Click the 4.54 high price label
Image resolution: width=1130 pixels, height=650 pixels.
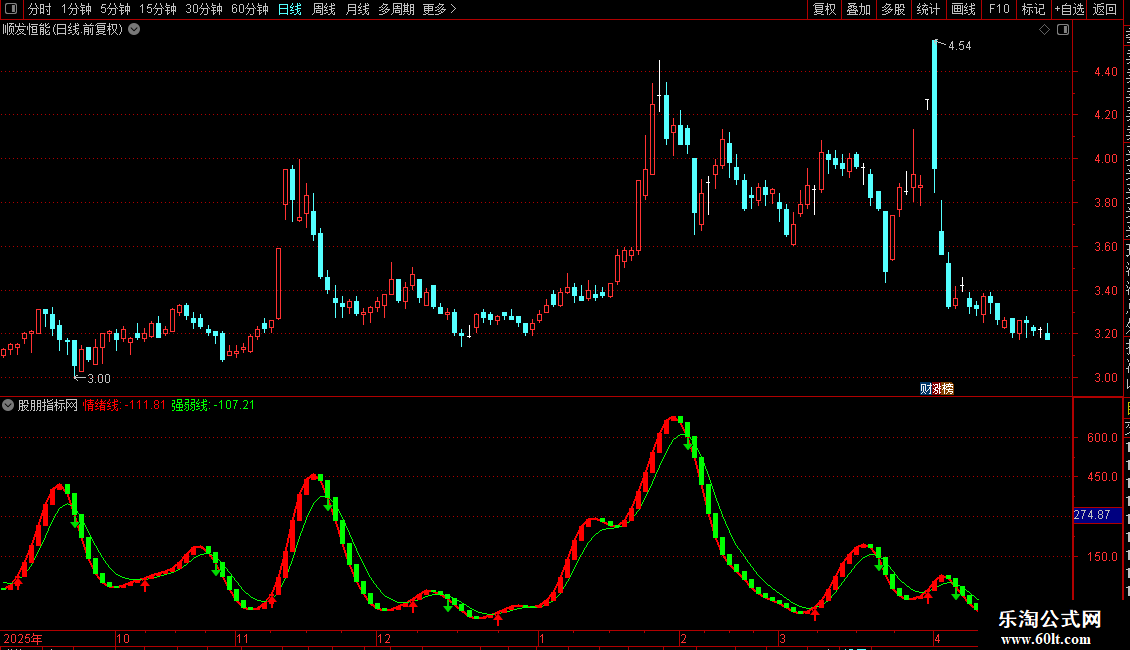(960, 45)
